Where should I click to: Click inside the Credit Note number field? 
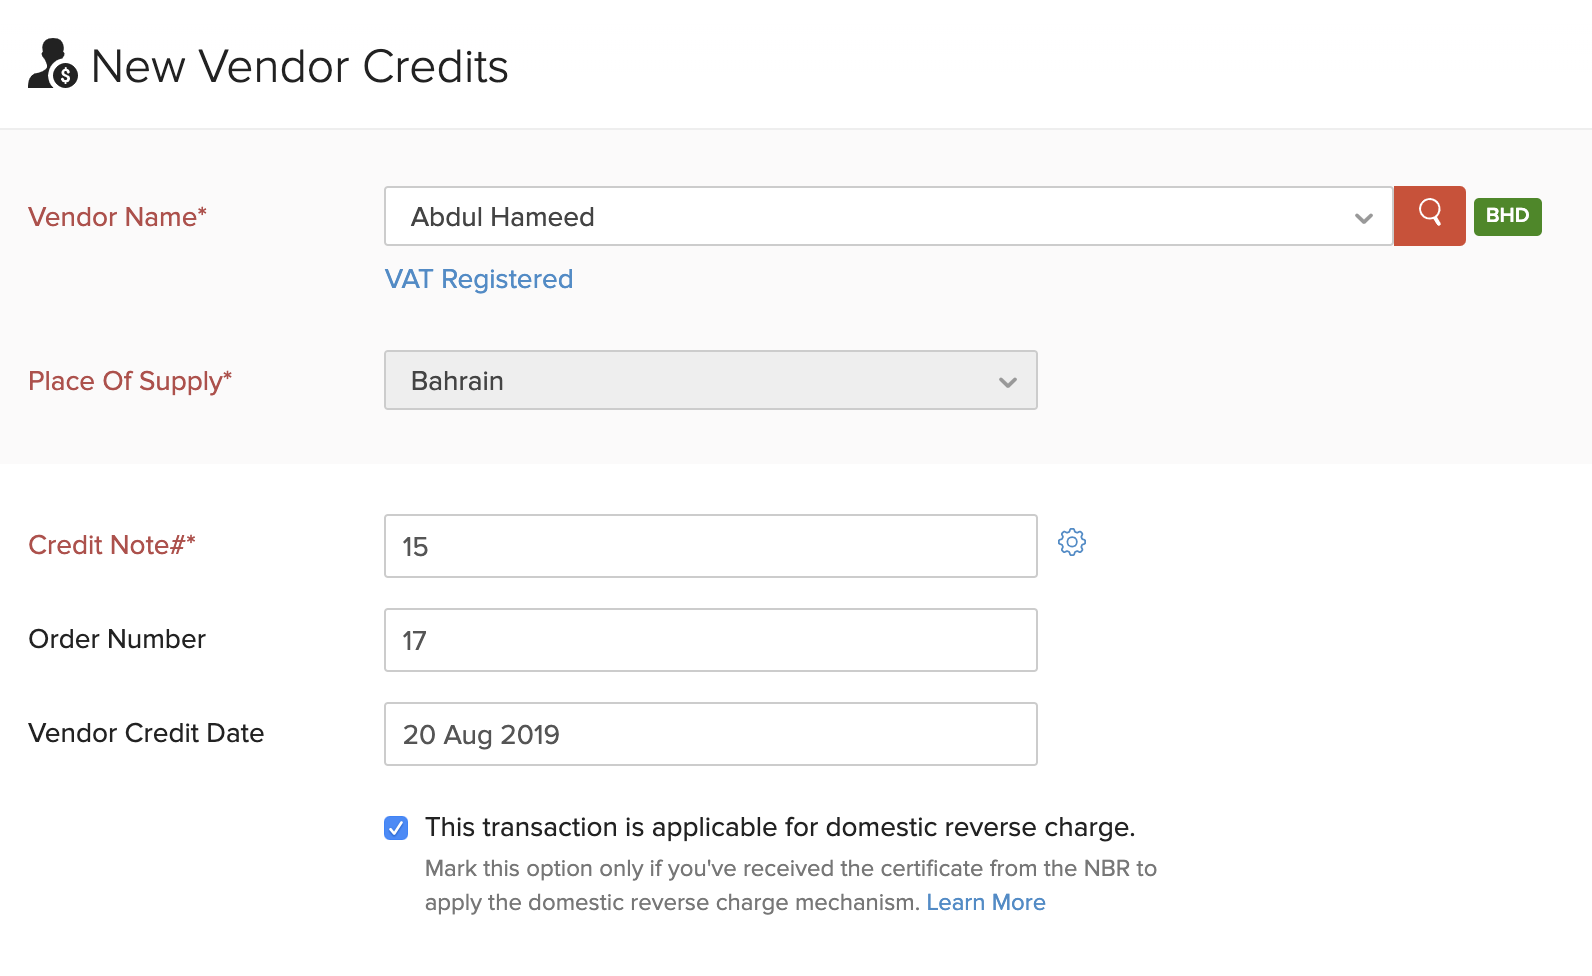click(x=710, y=546)
